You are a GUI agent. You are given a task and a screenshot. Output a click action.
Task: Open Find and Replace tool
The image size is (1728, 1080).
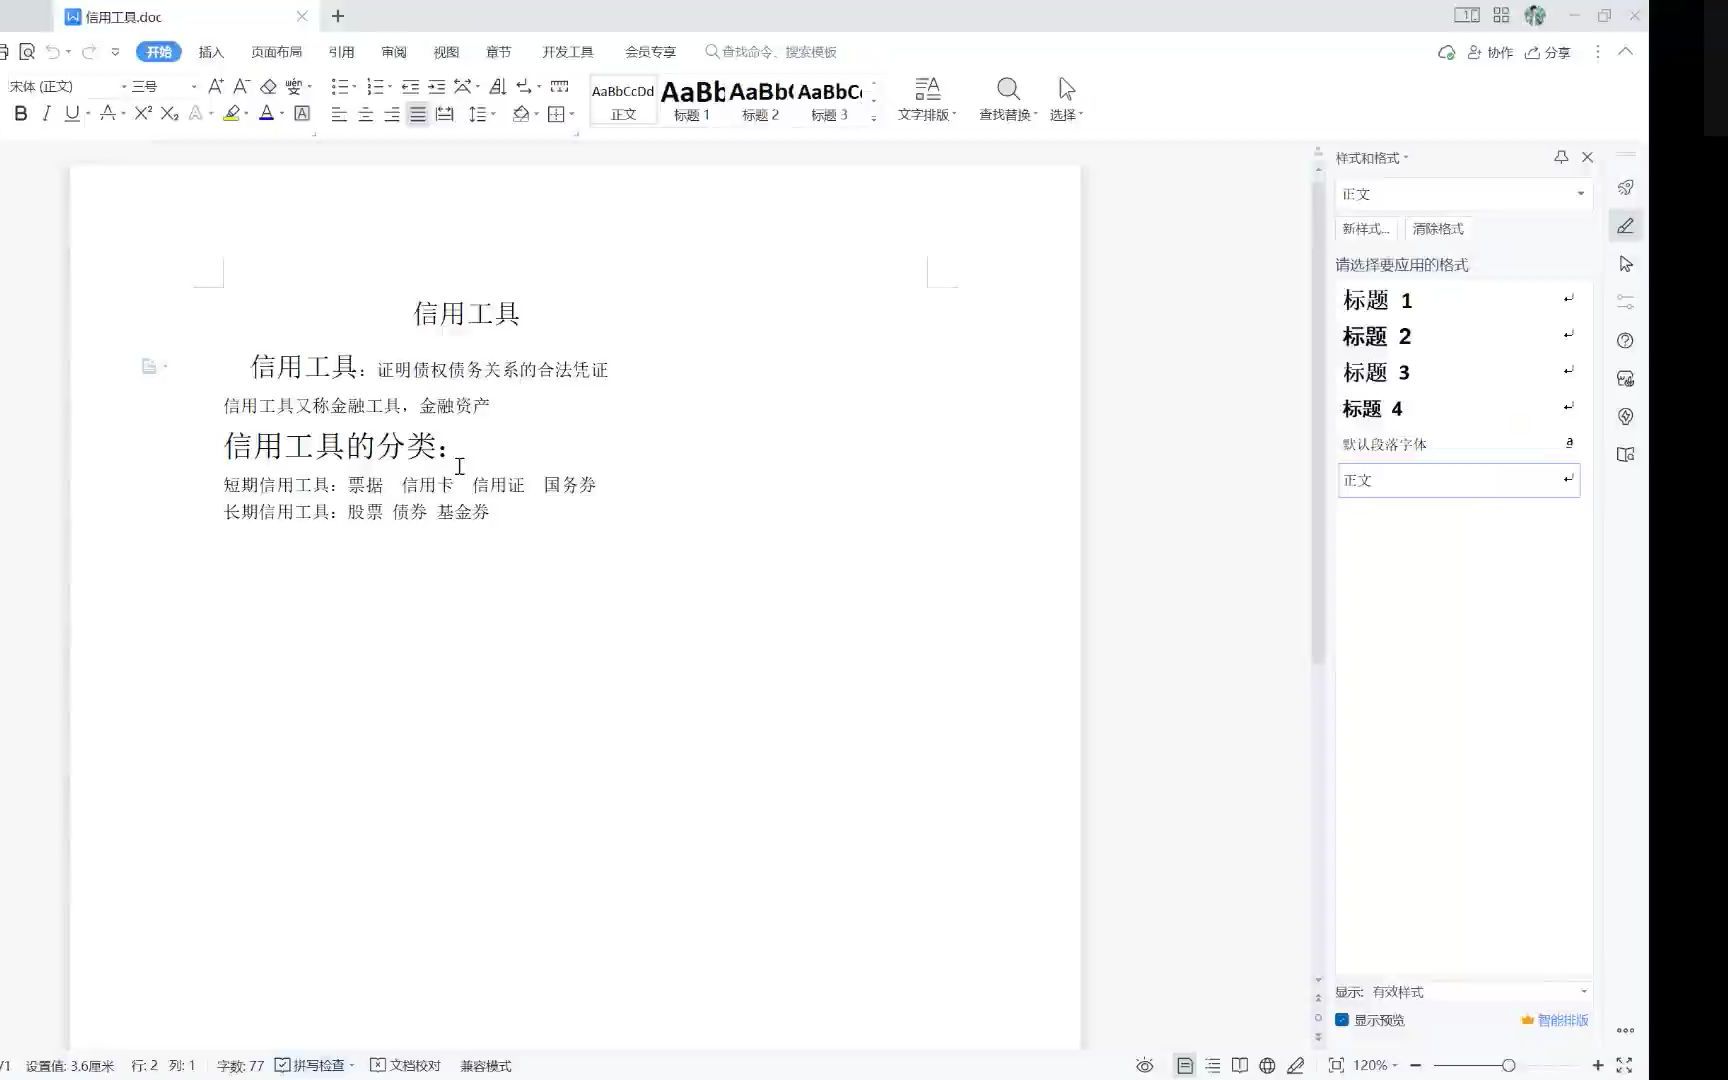coord(1008,99)
